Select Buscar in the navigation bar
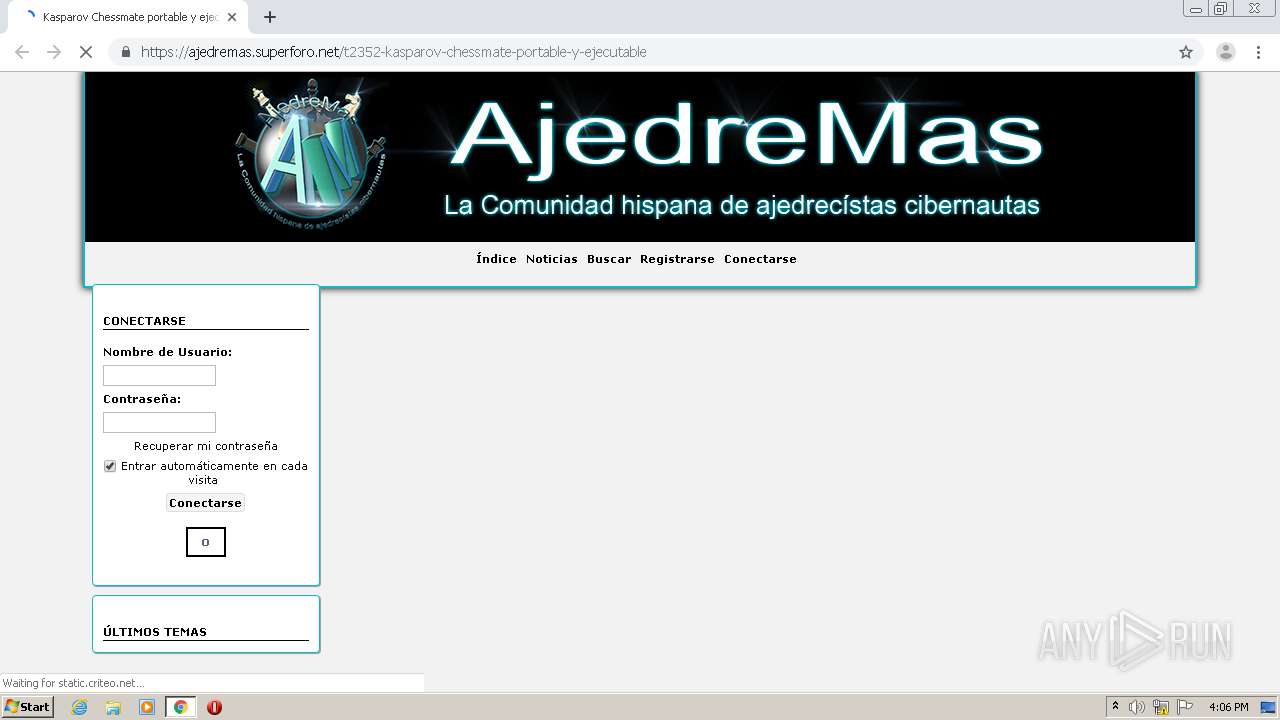 point(609,259)
